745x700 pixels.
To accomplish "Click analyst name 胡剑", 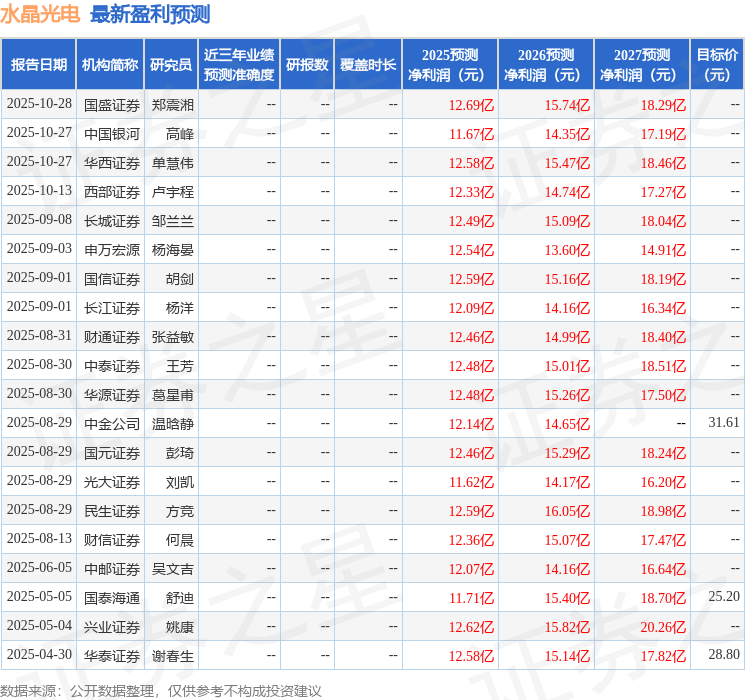I will coord(180,279).
